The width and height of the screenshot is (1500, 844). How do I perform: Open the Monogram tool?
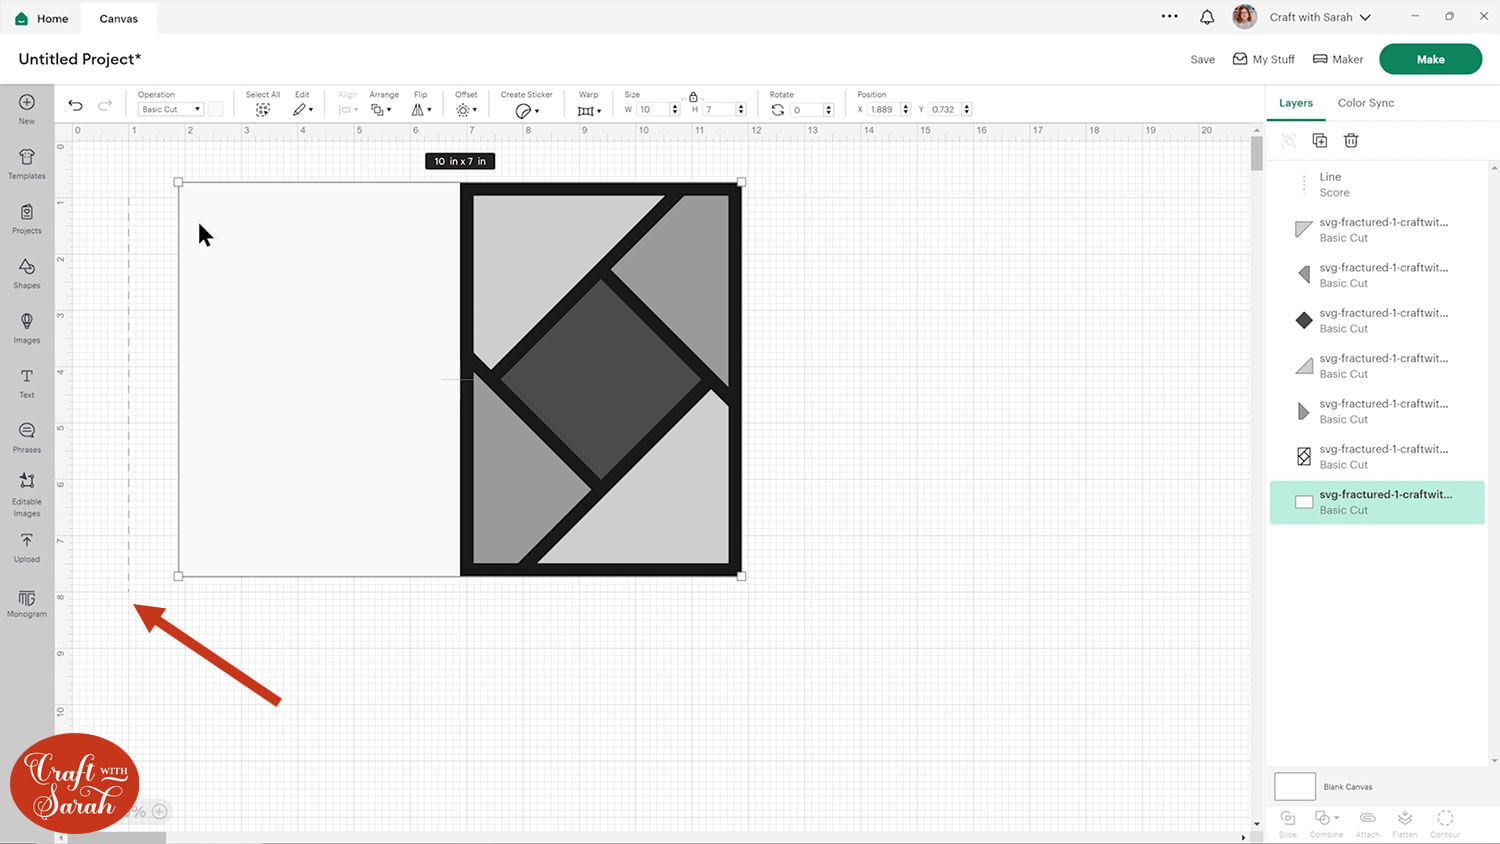pos(27,603)
